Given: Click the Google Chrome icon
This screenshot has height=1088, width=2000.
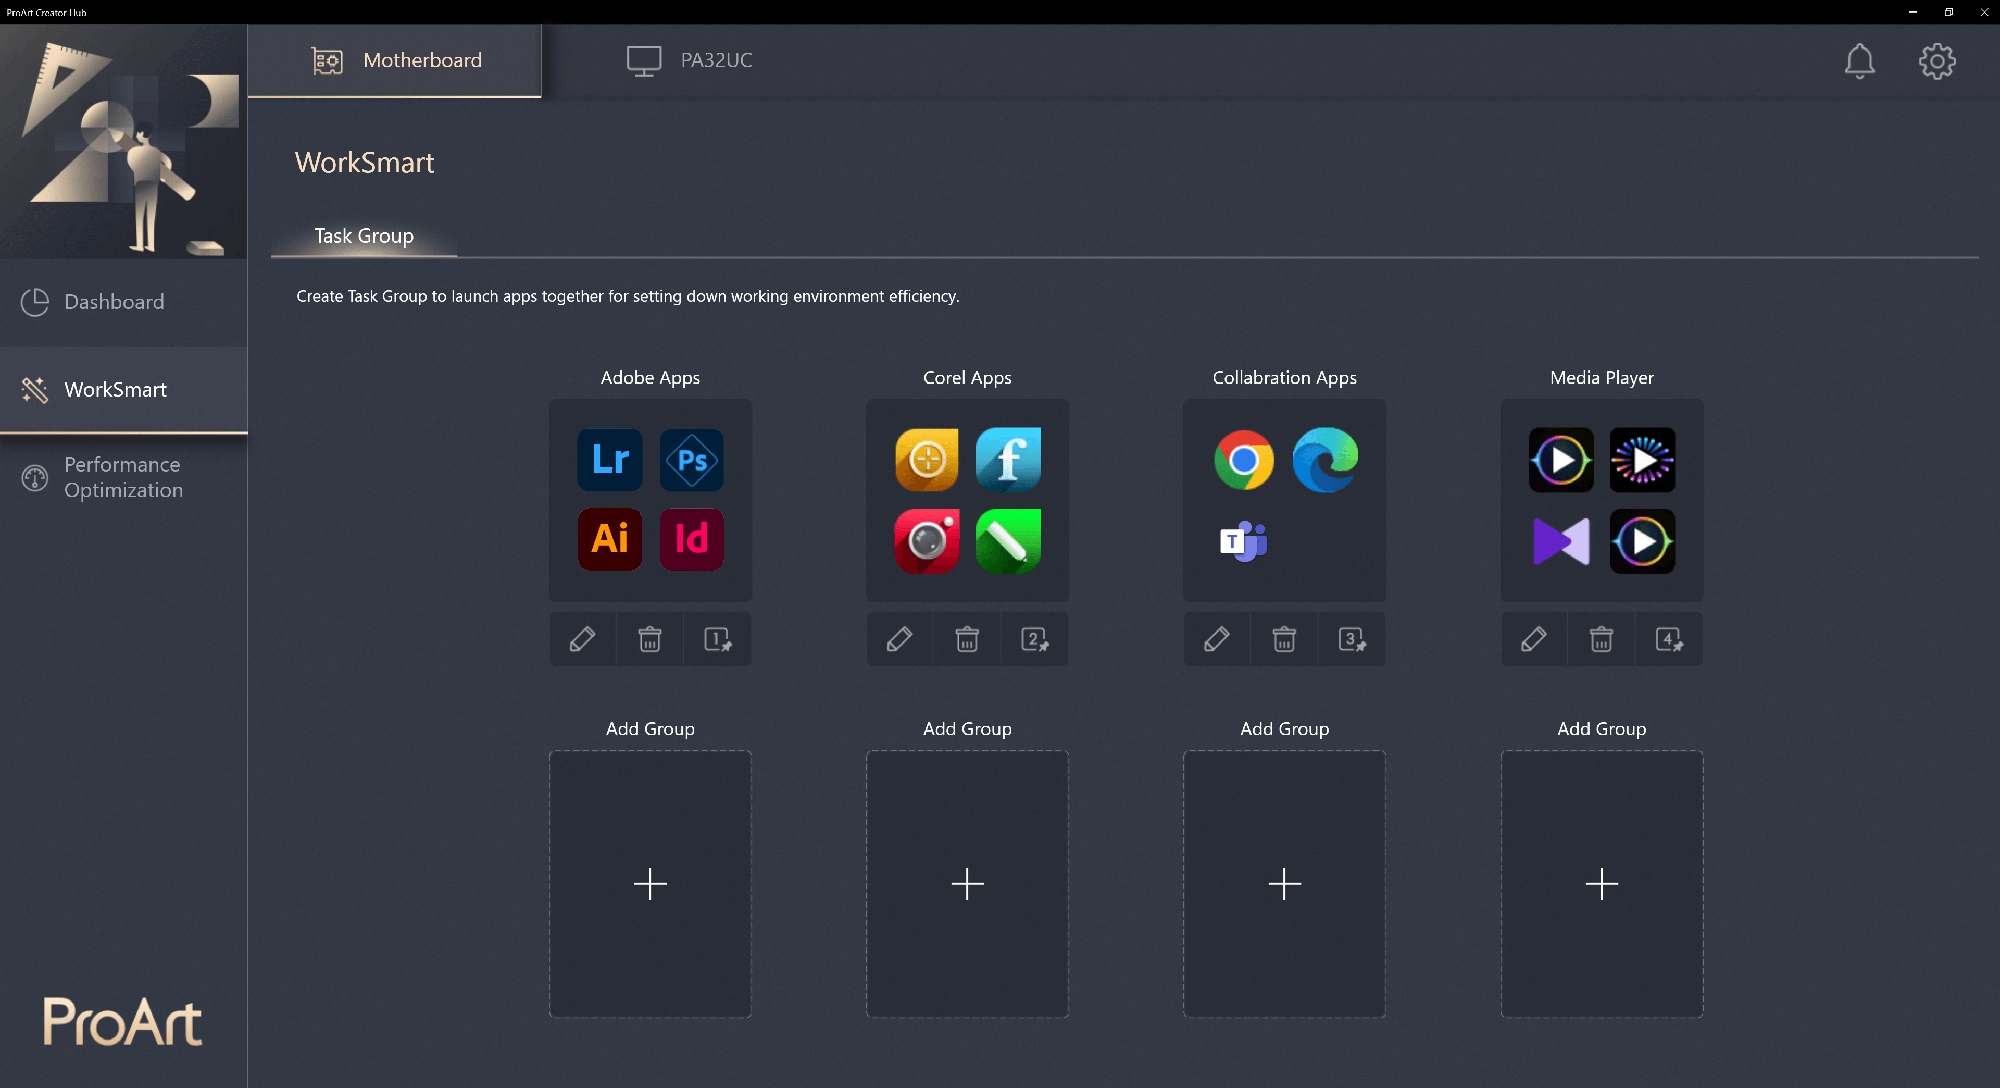Looking at the screenshot, I should click(1243, 460).
